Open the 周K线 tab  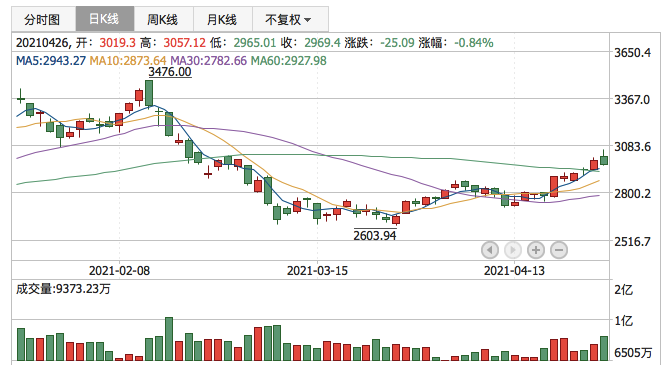point(164,19)
